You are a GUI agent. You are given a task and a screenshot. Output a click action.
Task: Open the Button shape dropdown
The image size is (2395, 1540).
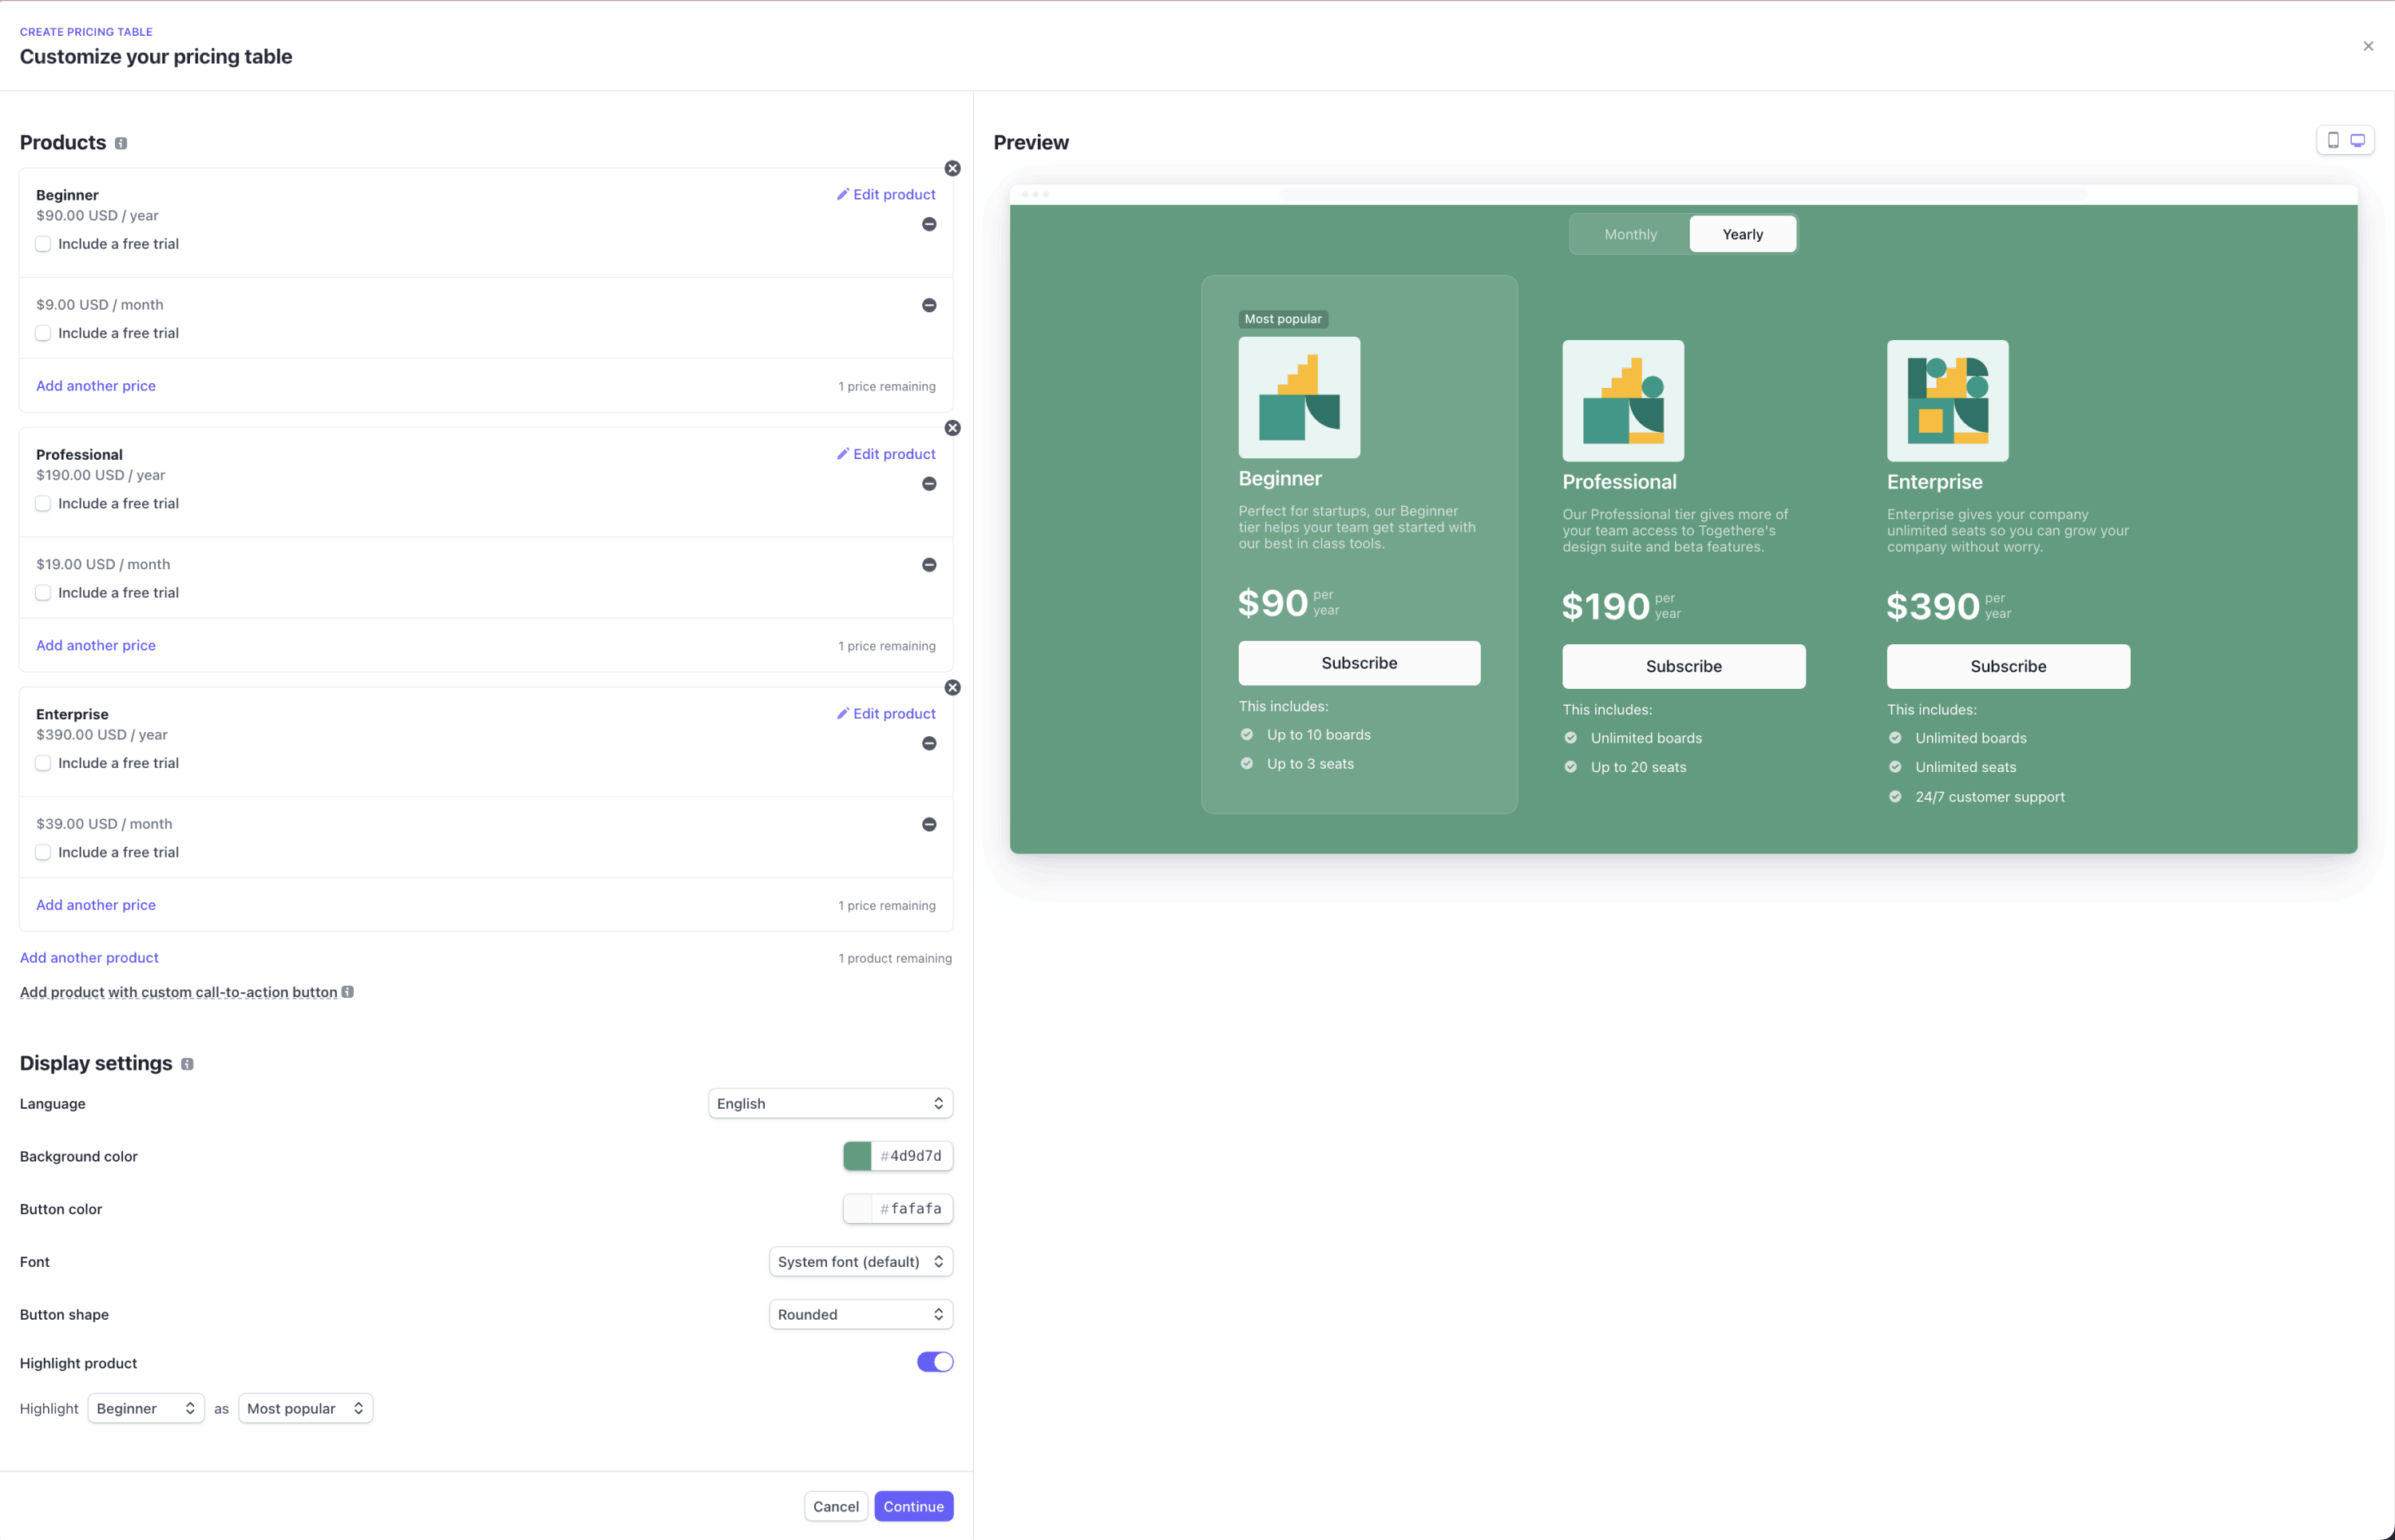[x=862, y=1315]
